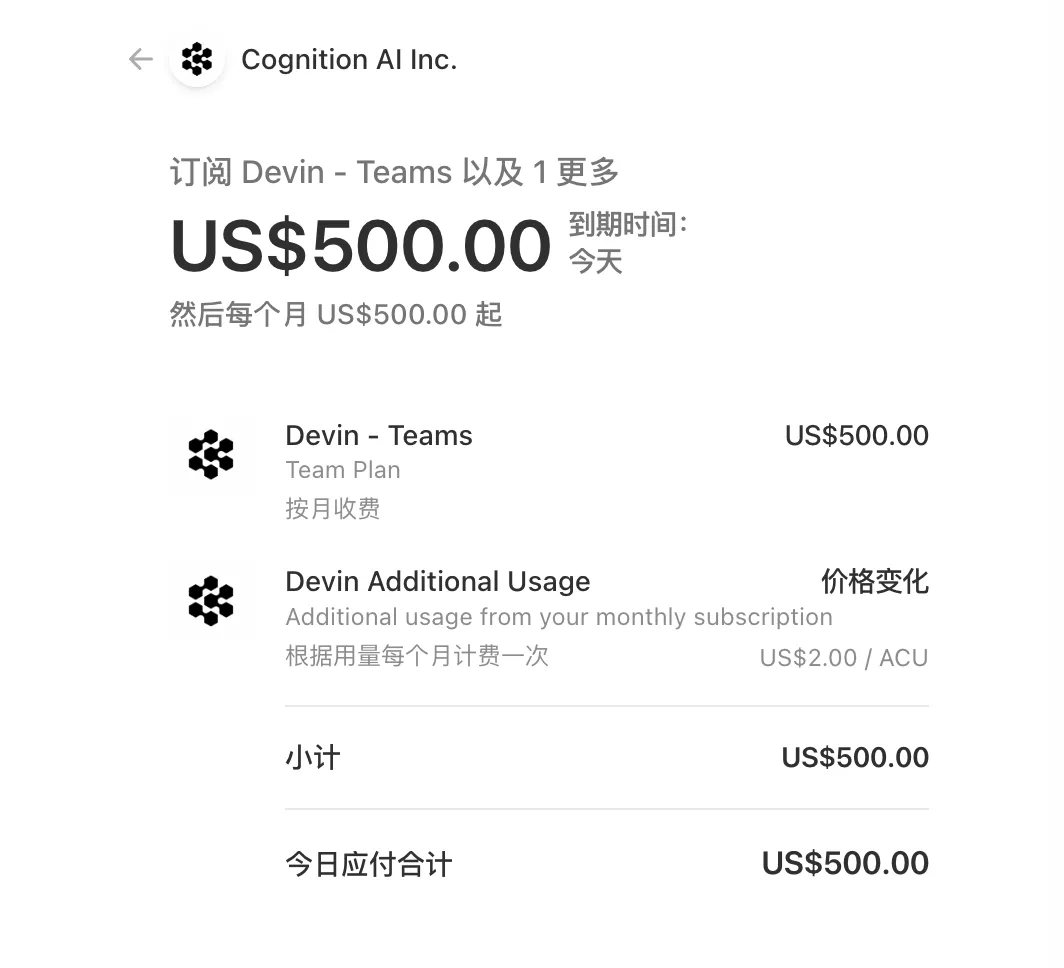The height and width of the screenshot is (968, 1064).
Task: Click the back arrow to return to merchant
Action: click(x=139, y=59)
